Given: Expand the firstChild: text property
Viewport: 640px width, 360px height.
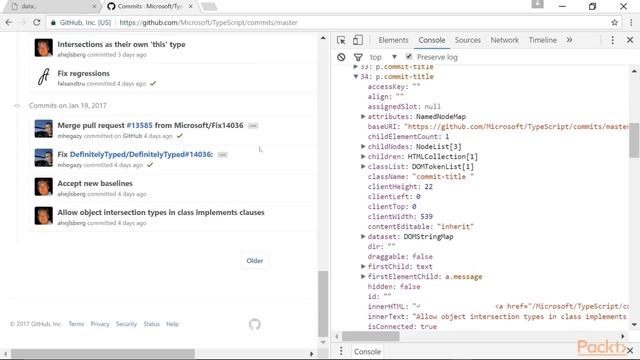Looking at the screenshot, I should click(x=363, y=267).
